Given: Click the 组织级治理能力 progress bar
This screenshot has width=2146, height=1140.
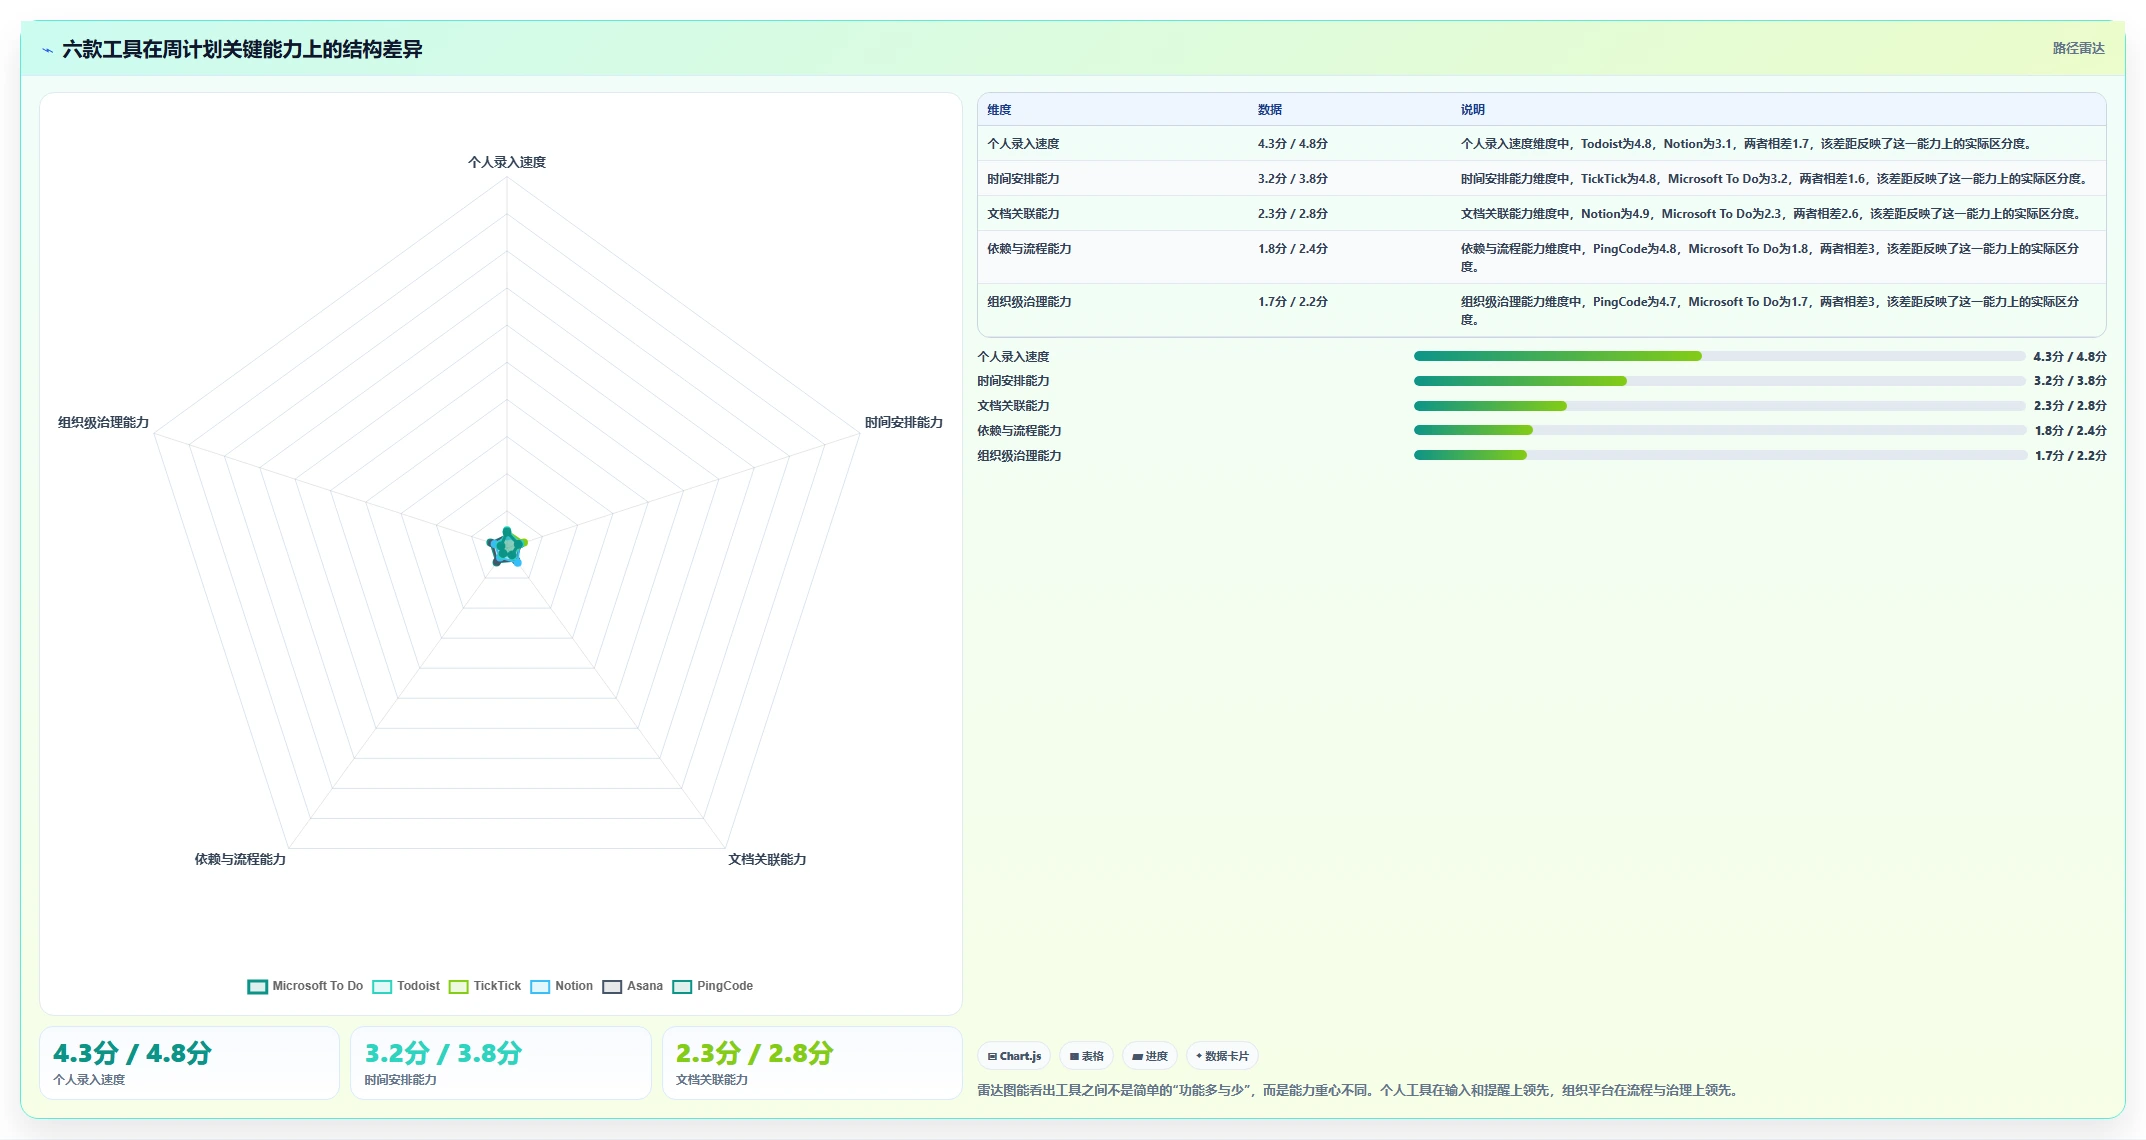Looking at the screenshot, I should click(x=1719, y=455).
